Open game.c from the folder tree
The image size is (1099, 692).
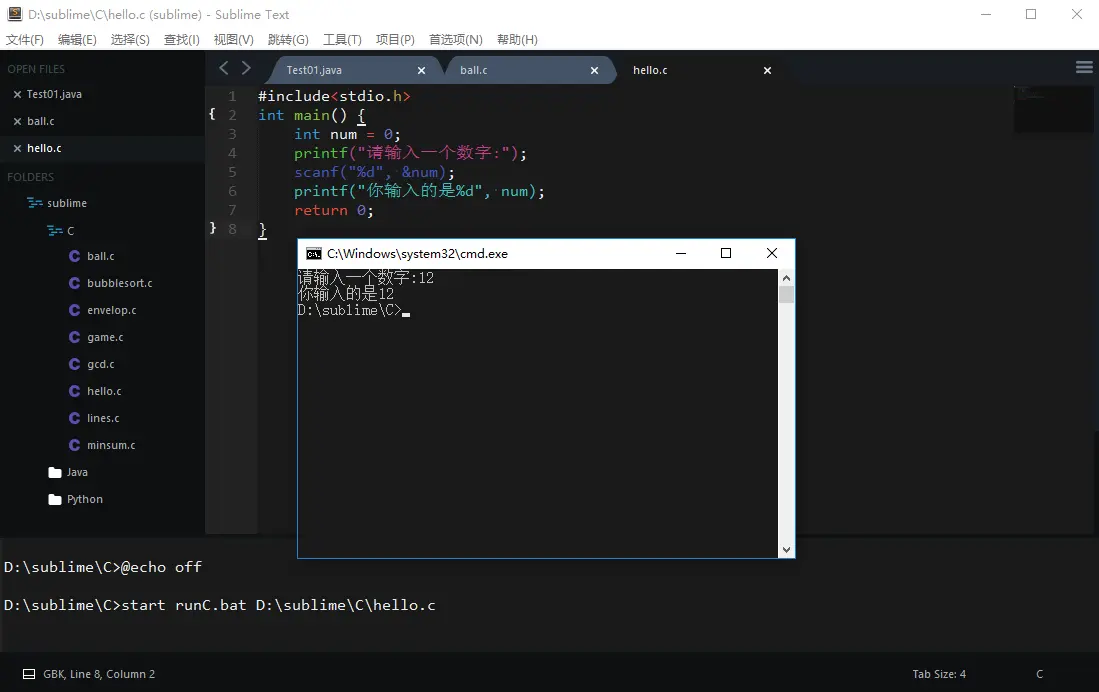coord(105,337)
